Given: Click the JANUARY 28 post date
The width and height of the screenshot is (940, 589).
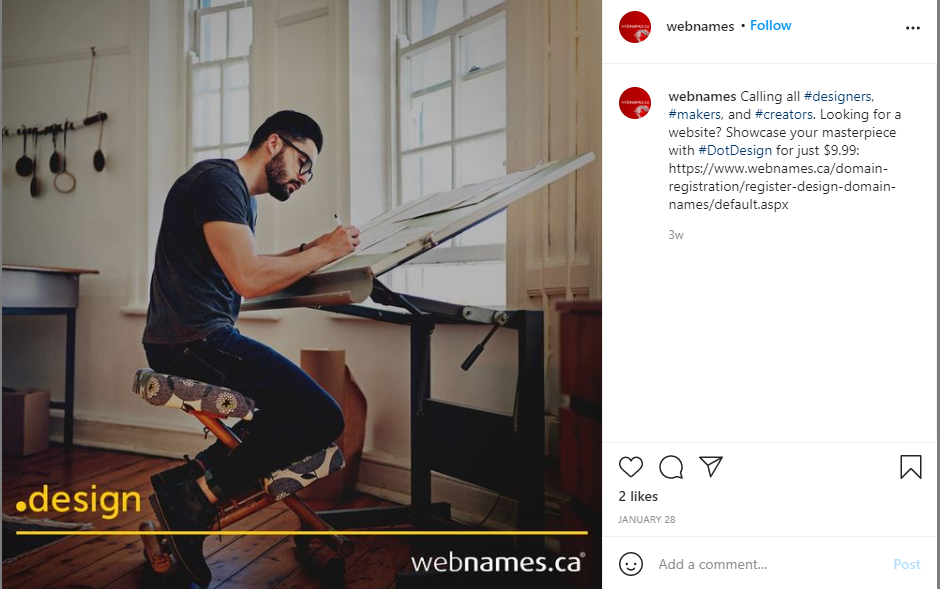Looking at the screenshot, I should click(646, 519).
